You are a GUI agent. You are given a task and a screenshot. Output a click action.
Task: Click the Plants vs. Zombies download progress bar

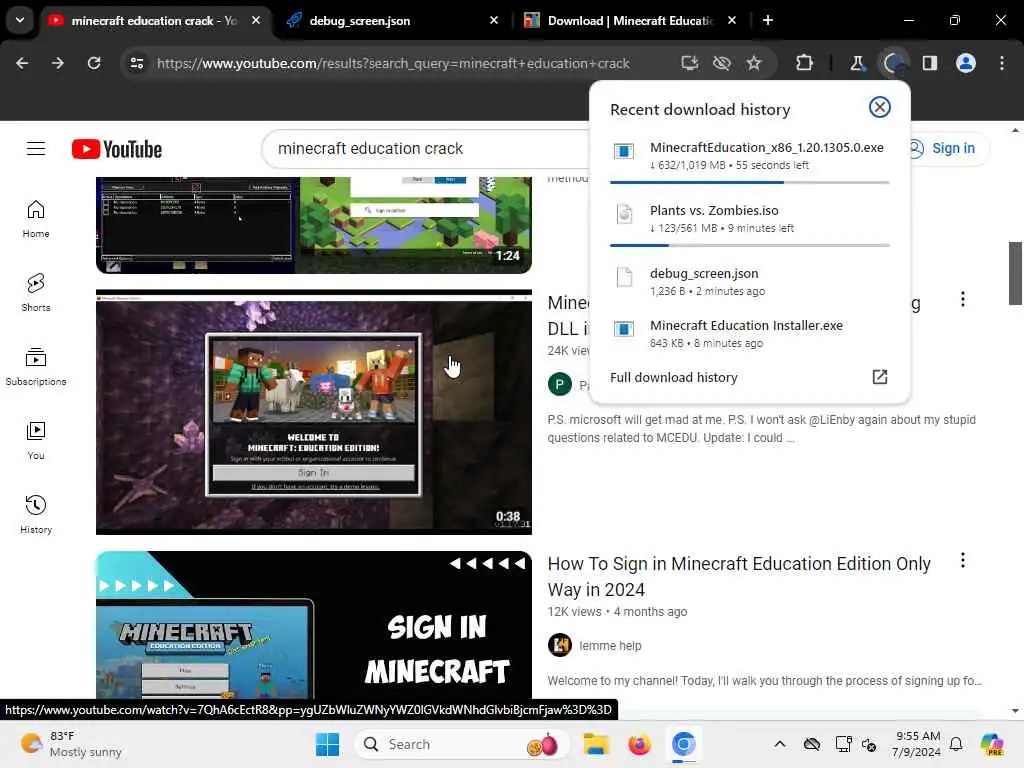(750, 245)
